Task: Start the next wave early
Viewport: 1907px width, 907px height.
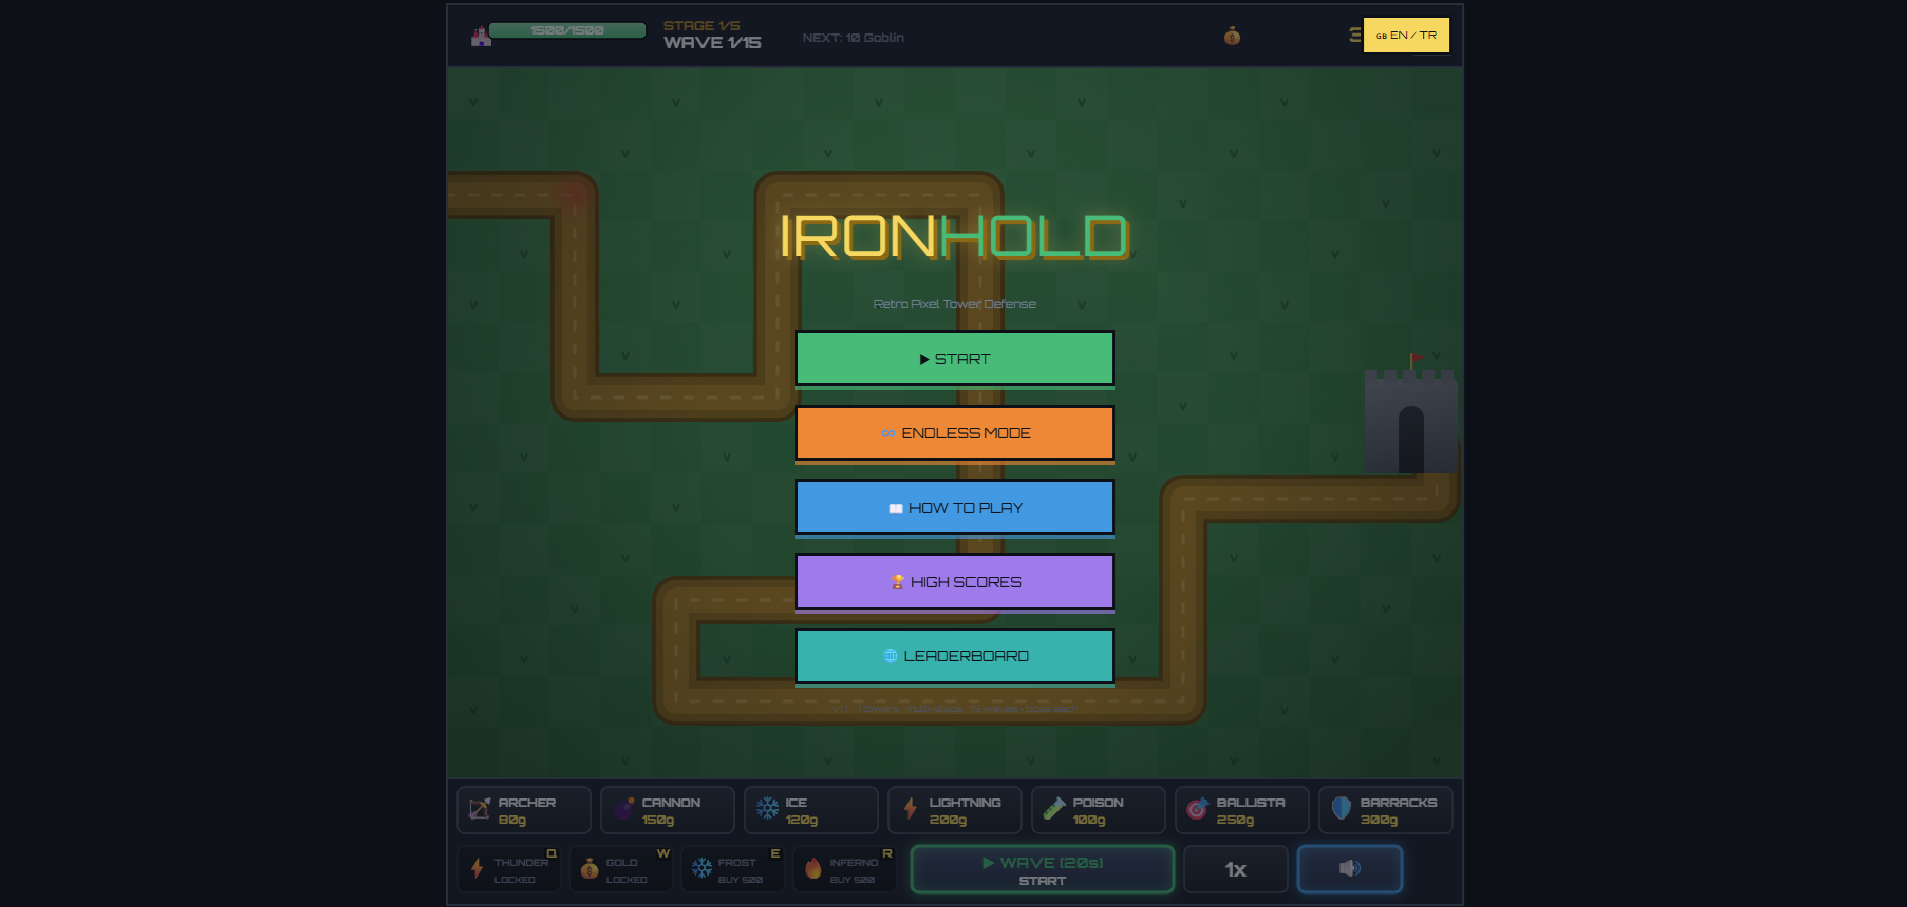Action: click(1042, 869)
